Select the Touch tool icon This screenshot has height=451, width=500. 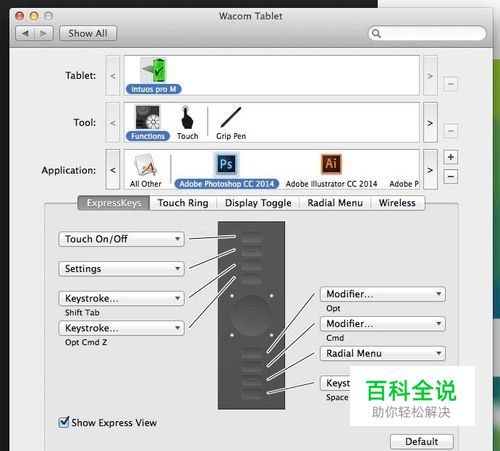(x=187, y=117)
